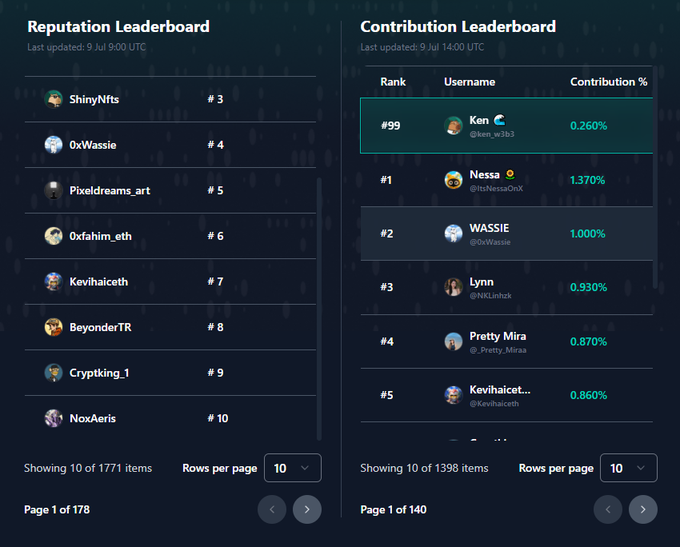Image resolution: width=680 pixels, height=547 pixels.
Task: Click Ken's avatar in Contribution Leaderboard
Action: [453, 126]
